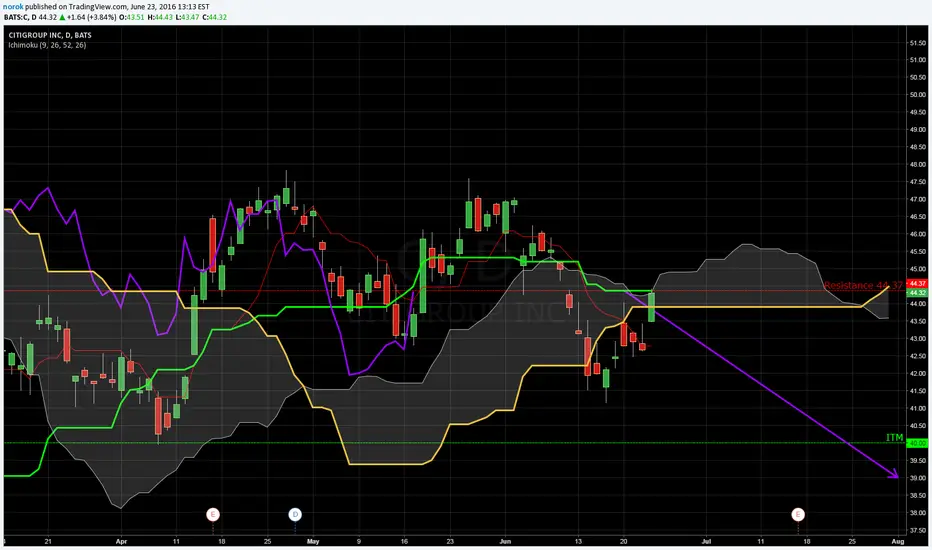Click the 'BATS:C, D' symbol text in header

(20, 17)
